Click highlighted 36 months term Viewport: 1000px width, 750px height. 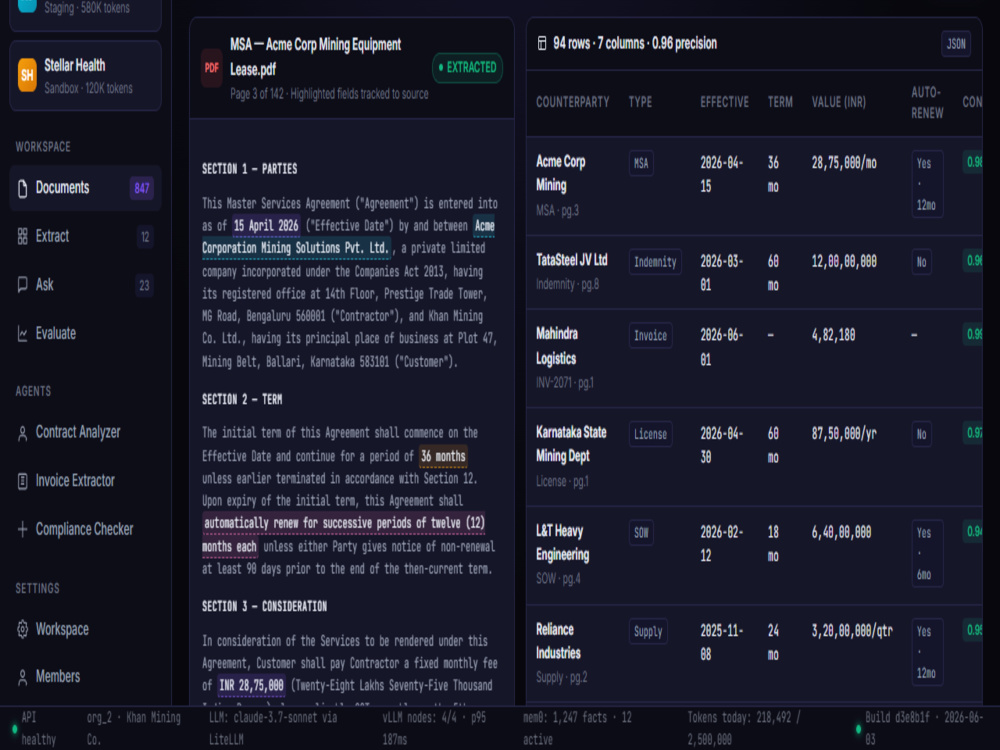pyautogui.click(x=443, y=456)
